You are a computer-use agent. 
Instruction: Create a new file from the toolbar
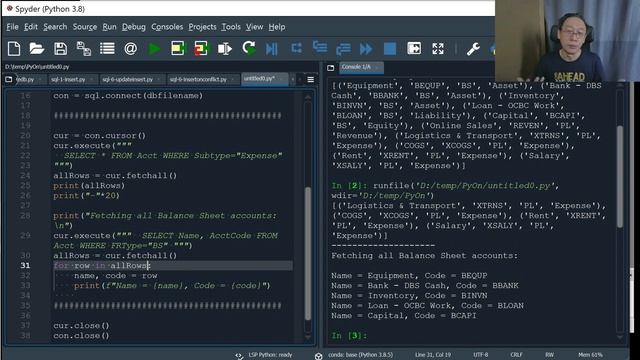click(14, 49)
